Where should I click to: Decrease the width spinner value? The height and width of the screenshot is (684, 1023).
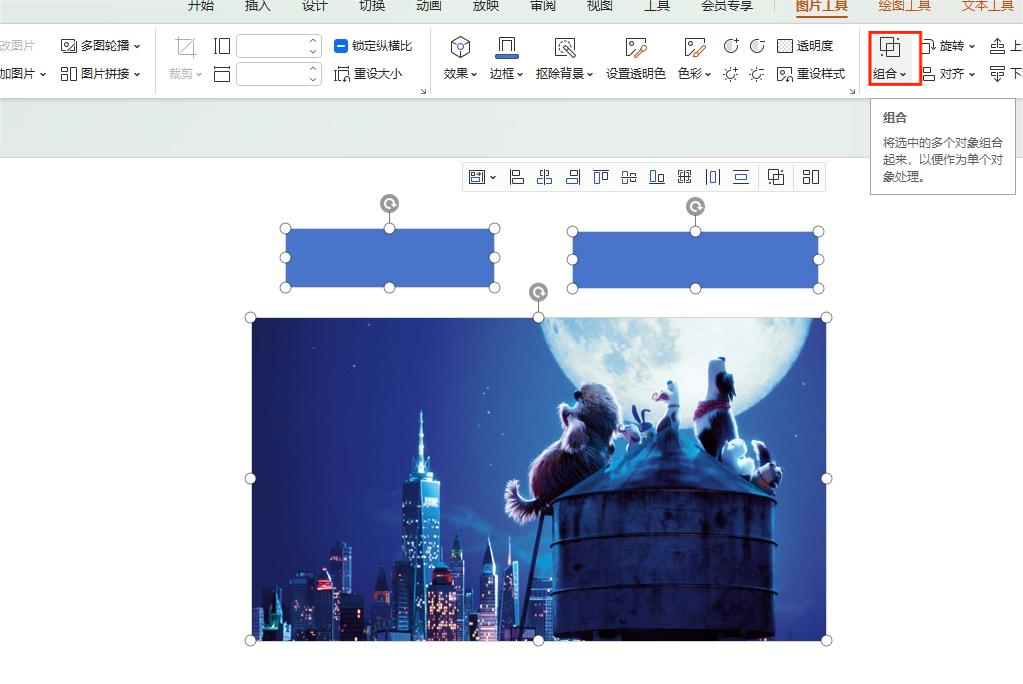(314, 80)
